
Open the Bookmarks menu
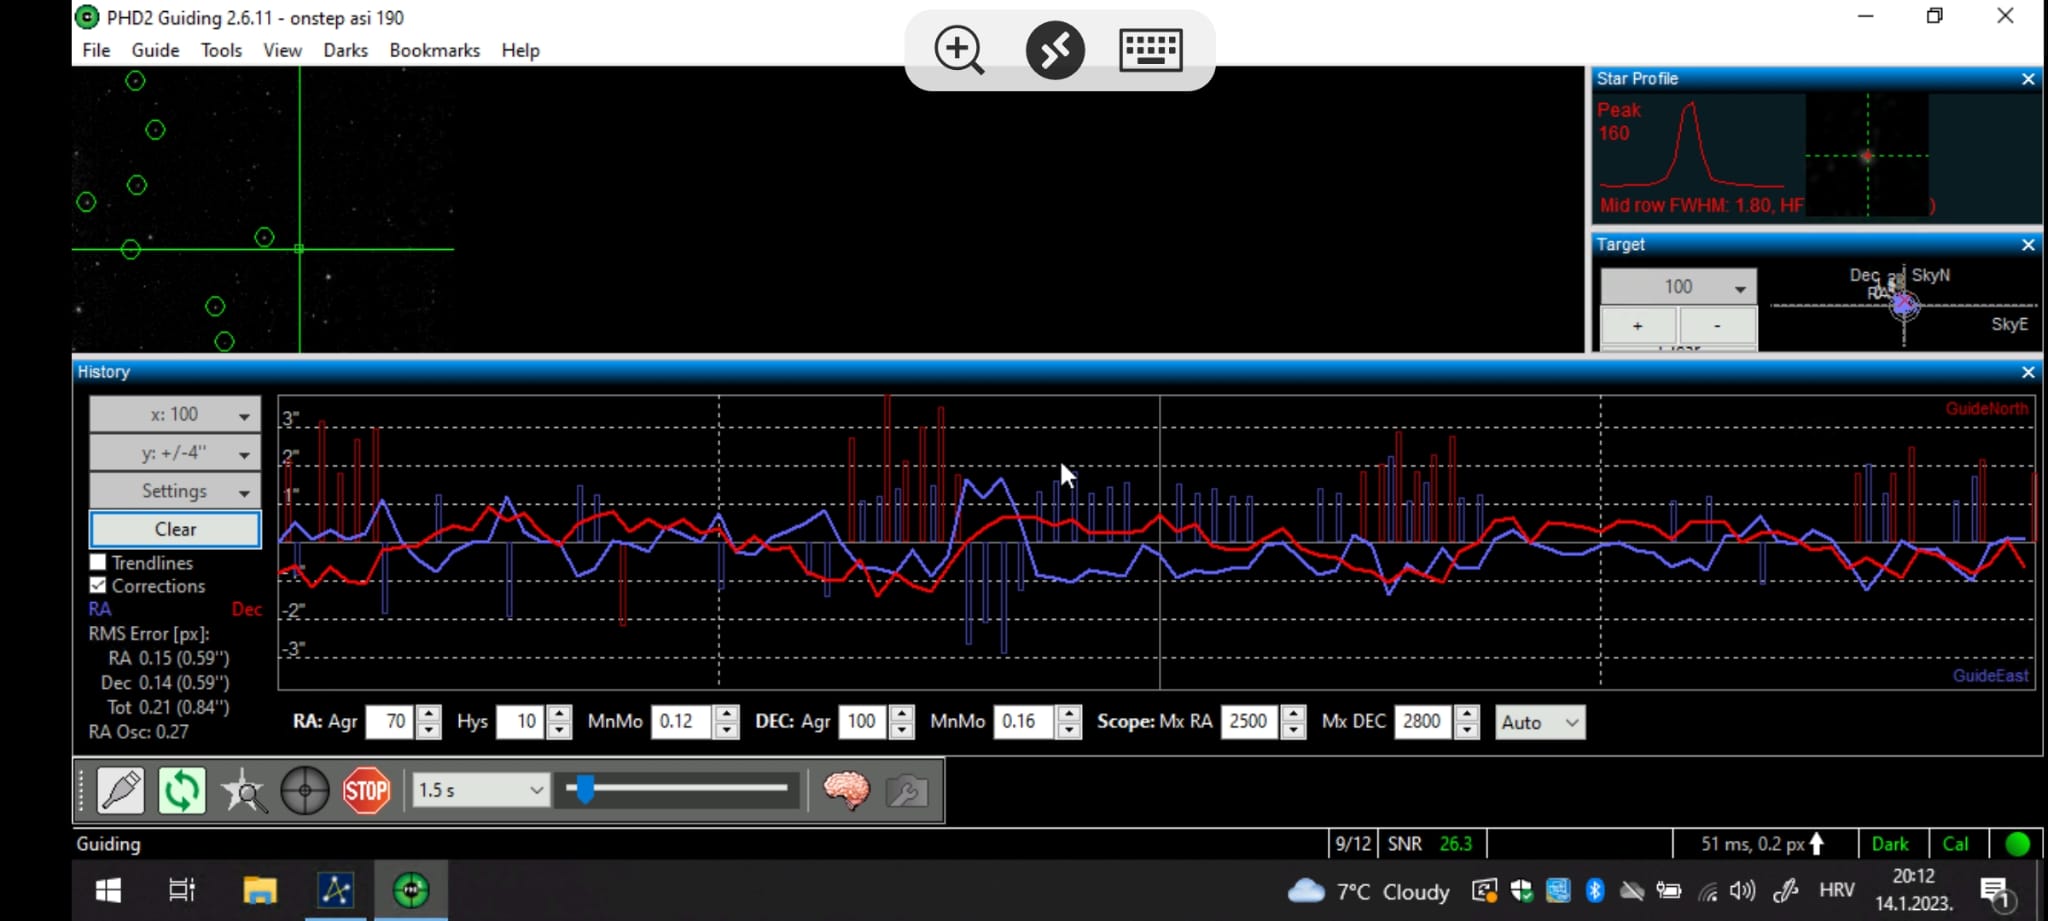(x=434, y=50)
